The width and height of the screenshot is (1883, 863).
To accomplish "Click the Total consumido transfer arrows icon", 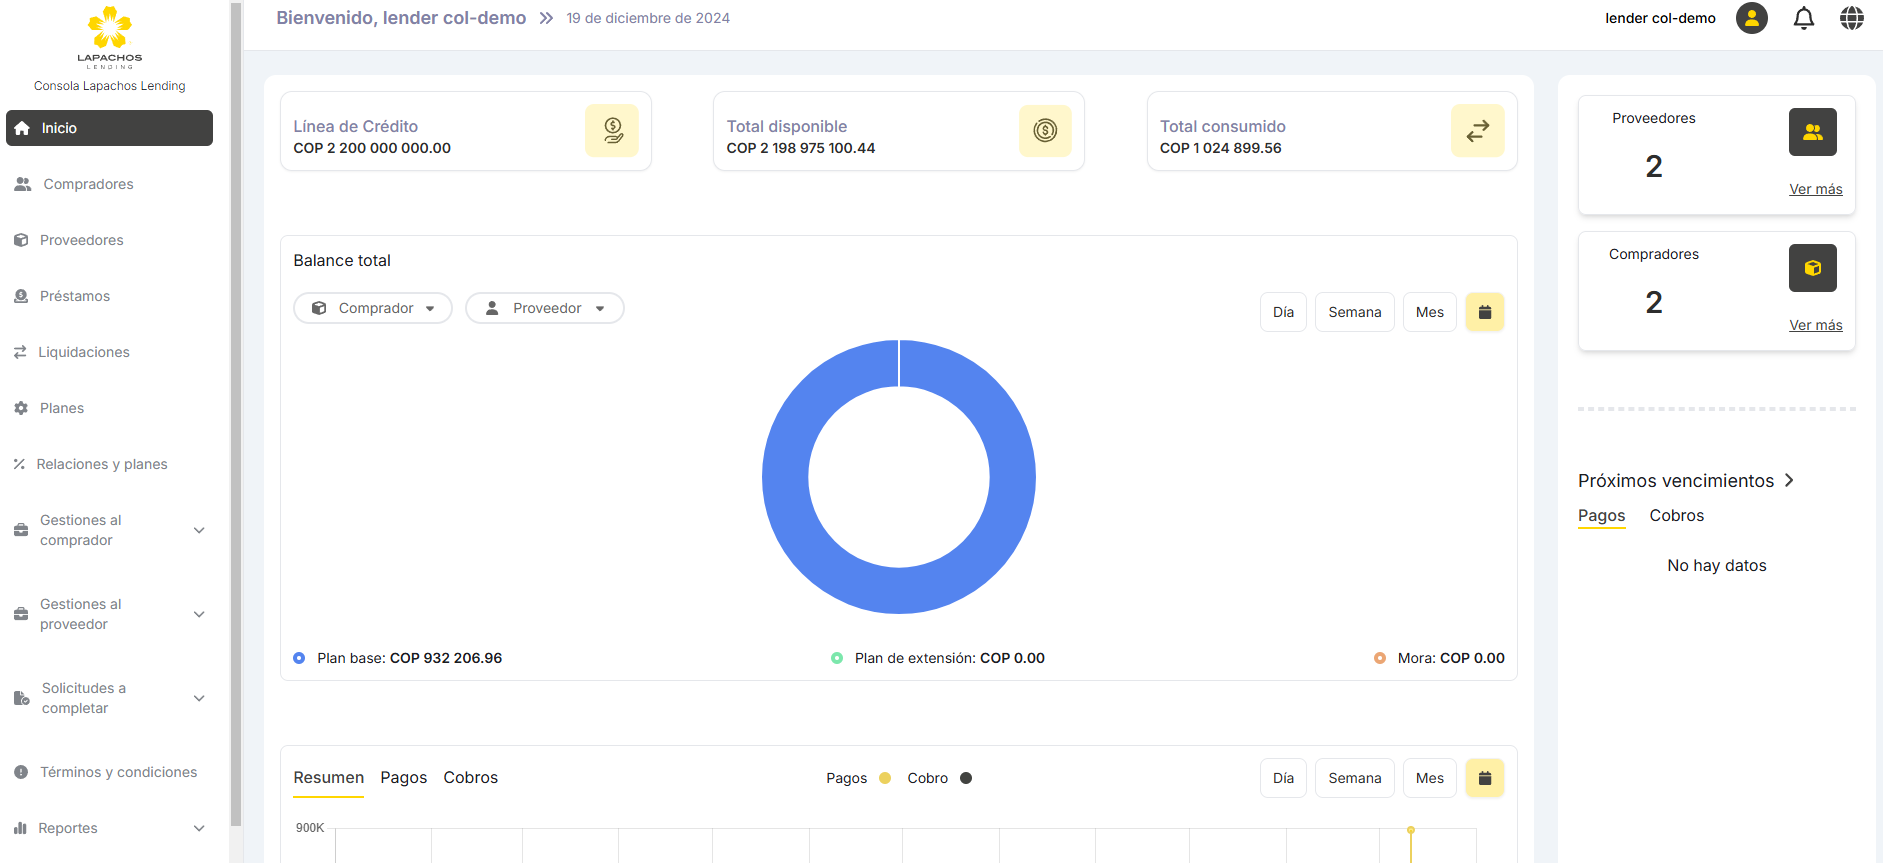I will (x=1477, y=131).
